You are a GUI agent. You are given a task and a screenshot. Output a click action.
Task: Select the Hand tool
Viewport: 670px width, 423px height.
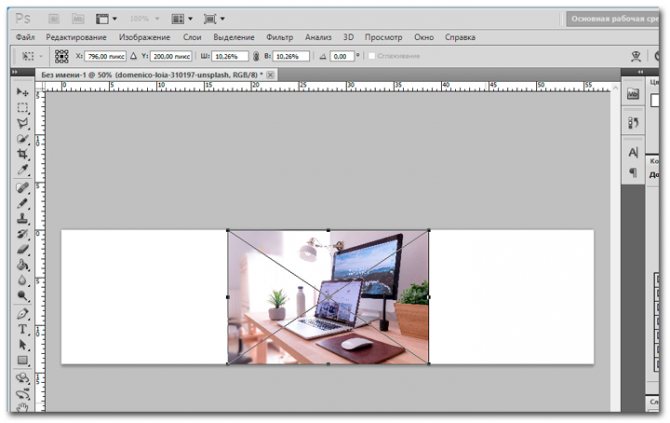tap(22, 407)
